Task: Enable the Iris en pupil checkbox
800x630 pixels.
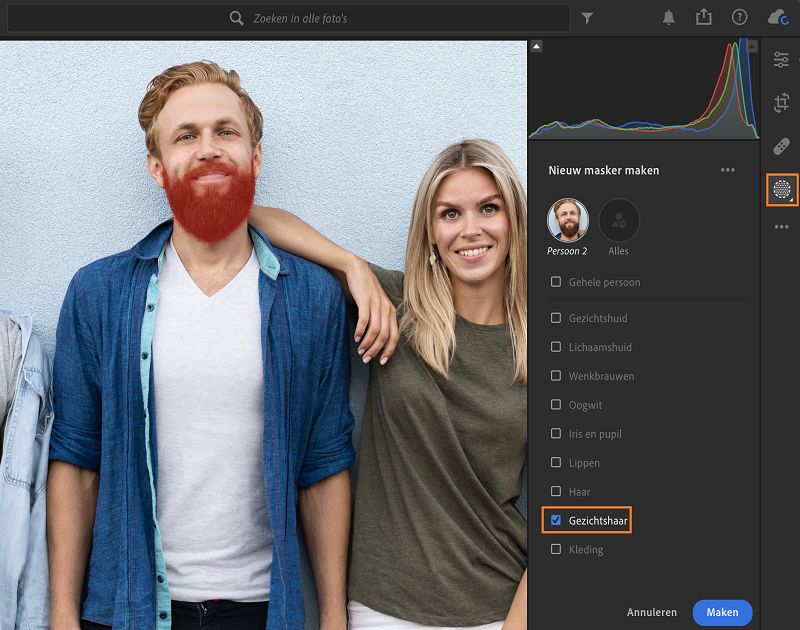Action: [x=556, y=433]
